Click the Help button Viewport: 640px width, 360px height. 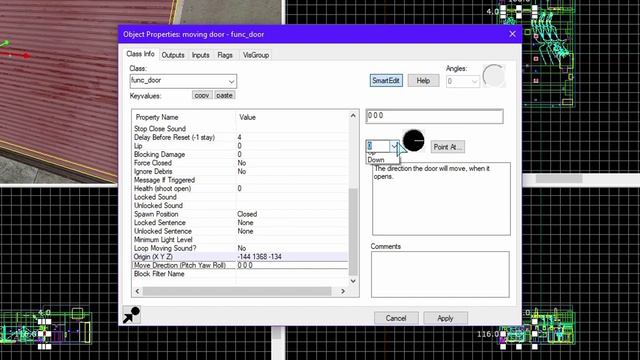pos(423,81)
